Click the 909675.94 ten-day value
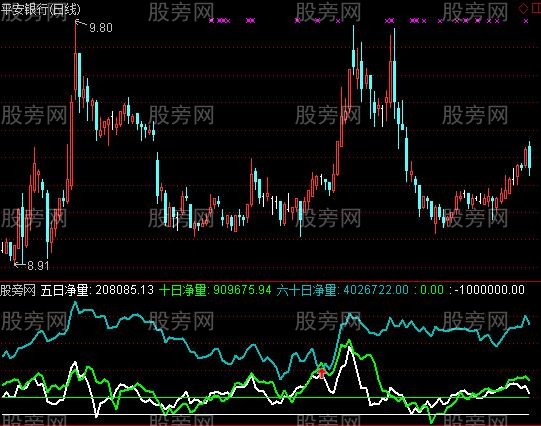 click(242, 290)
